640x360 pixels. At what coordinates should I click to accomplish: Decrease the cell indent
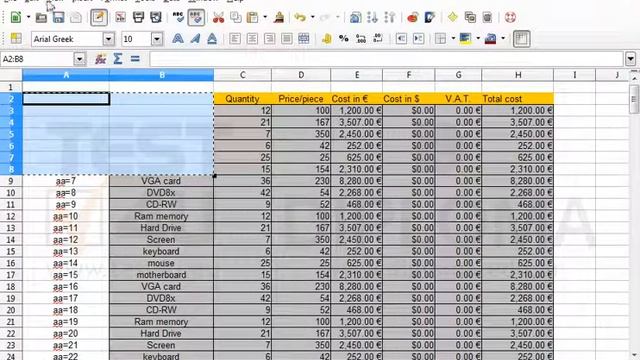click(401, 39)
